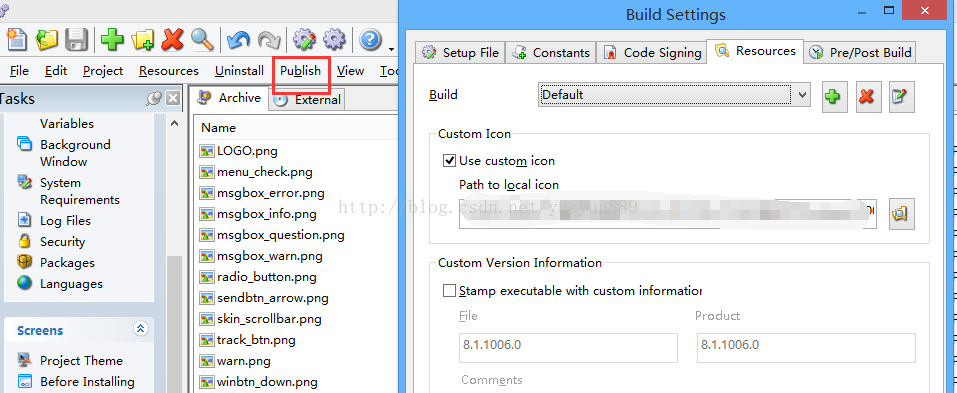Browse for local icon file
This screenshot has width=957, height=393.
point(901,214)
